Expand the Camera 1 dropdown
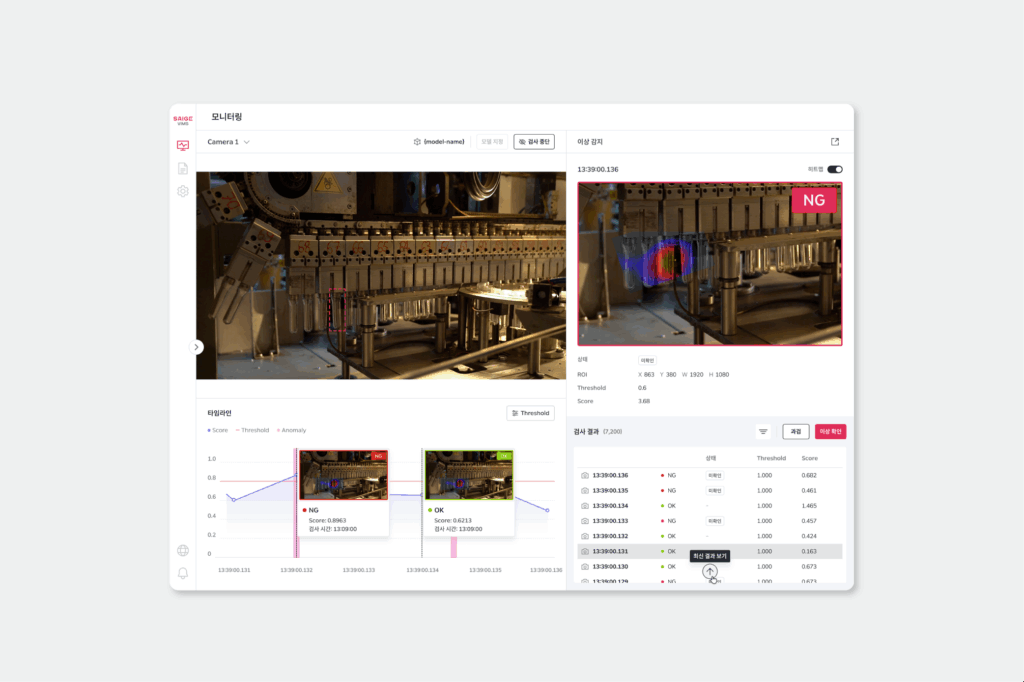Viewport: 1024px width, 682px height. coord(229,142)
